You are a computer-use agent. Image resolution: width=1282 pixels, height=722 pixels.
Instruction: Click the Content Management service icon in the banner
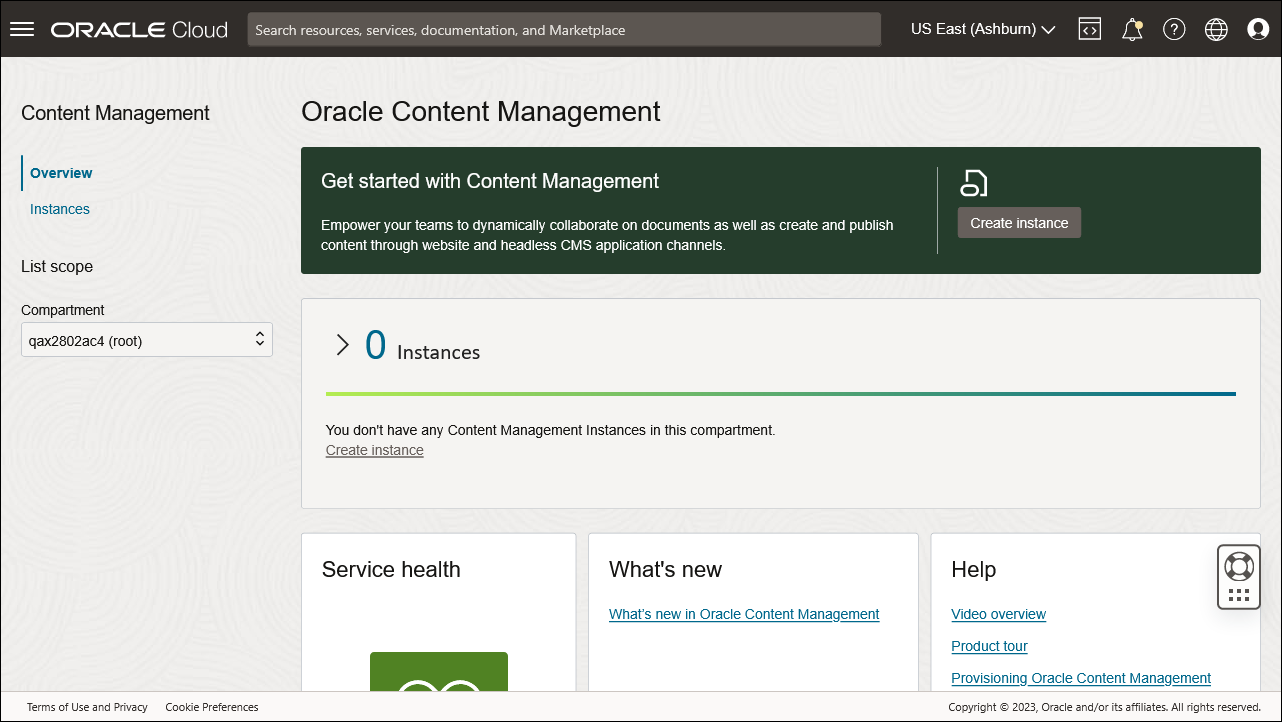[973, 184]
